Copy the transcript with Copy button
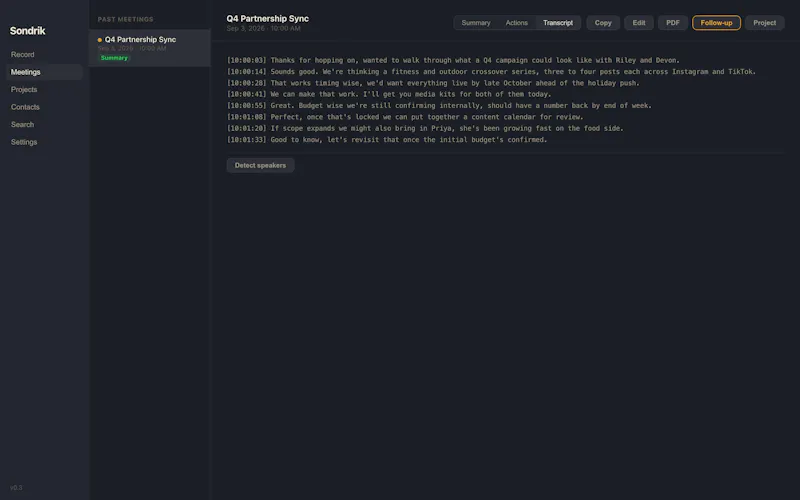This screenshot has width=800, height=500. pyautogui.click(x=603, y=23)
